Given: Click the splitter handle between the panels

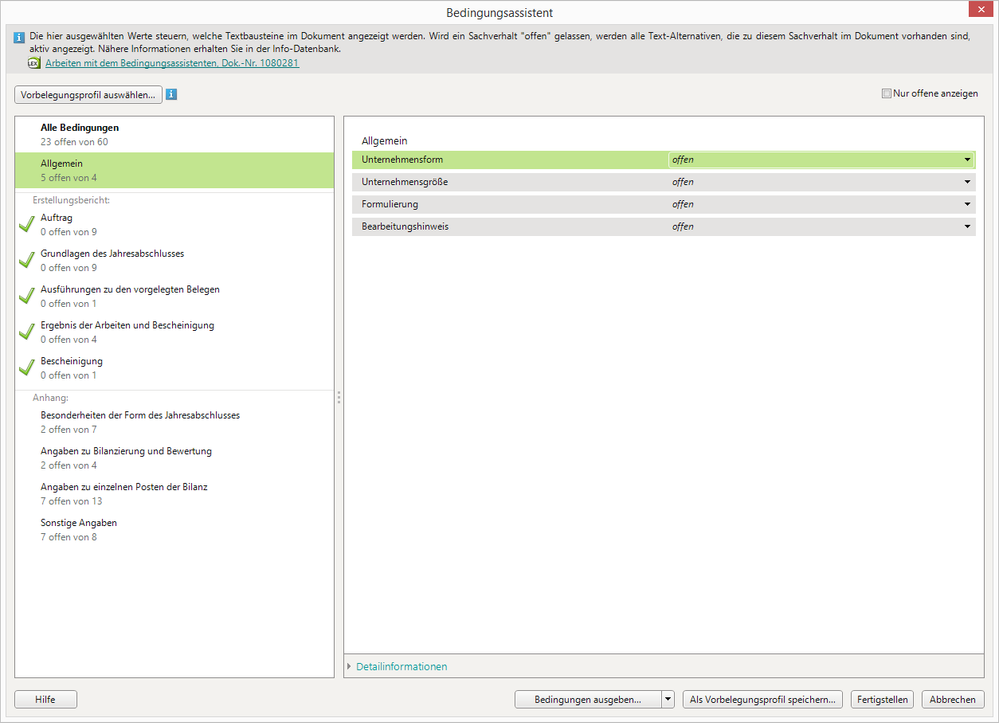Looking at the screenshot, I should click(x=339, y=397).
